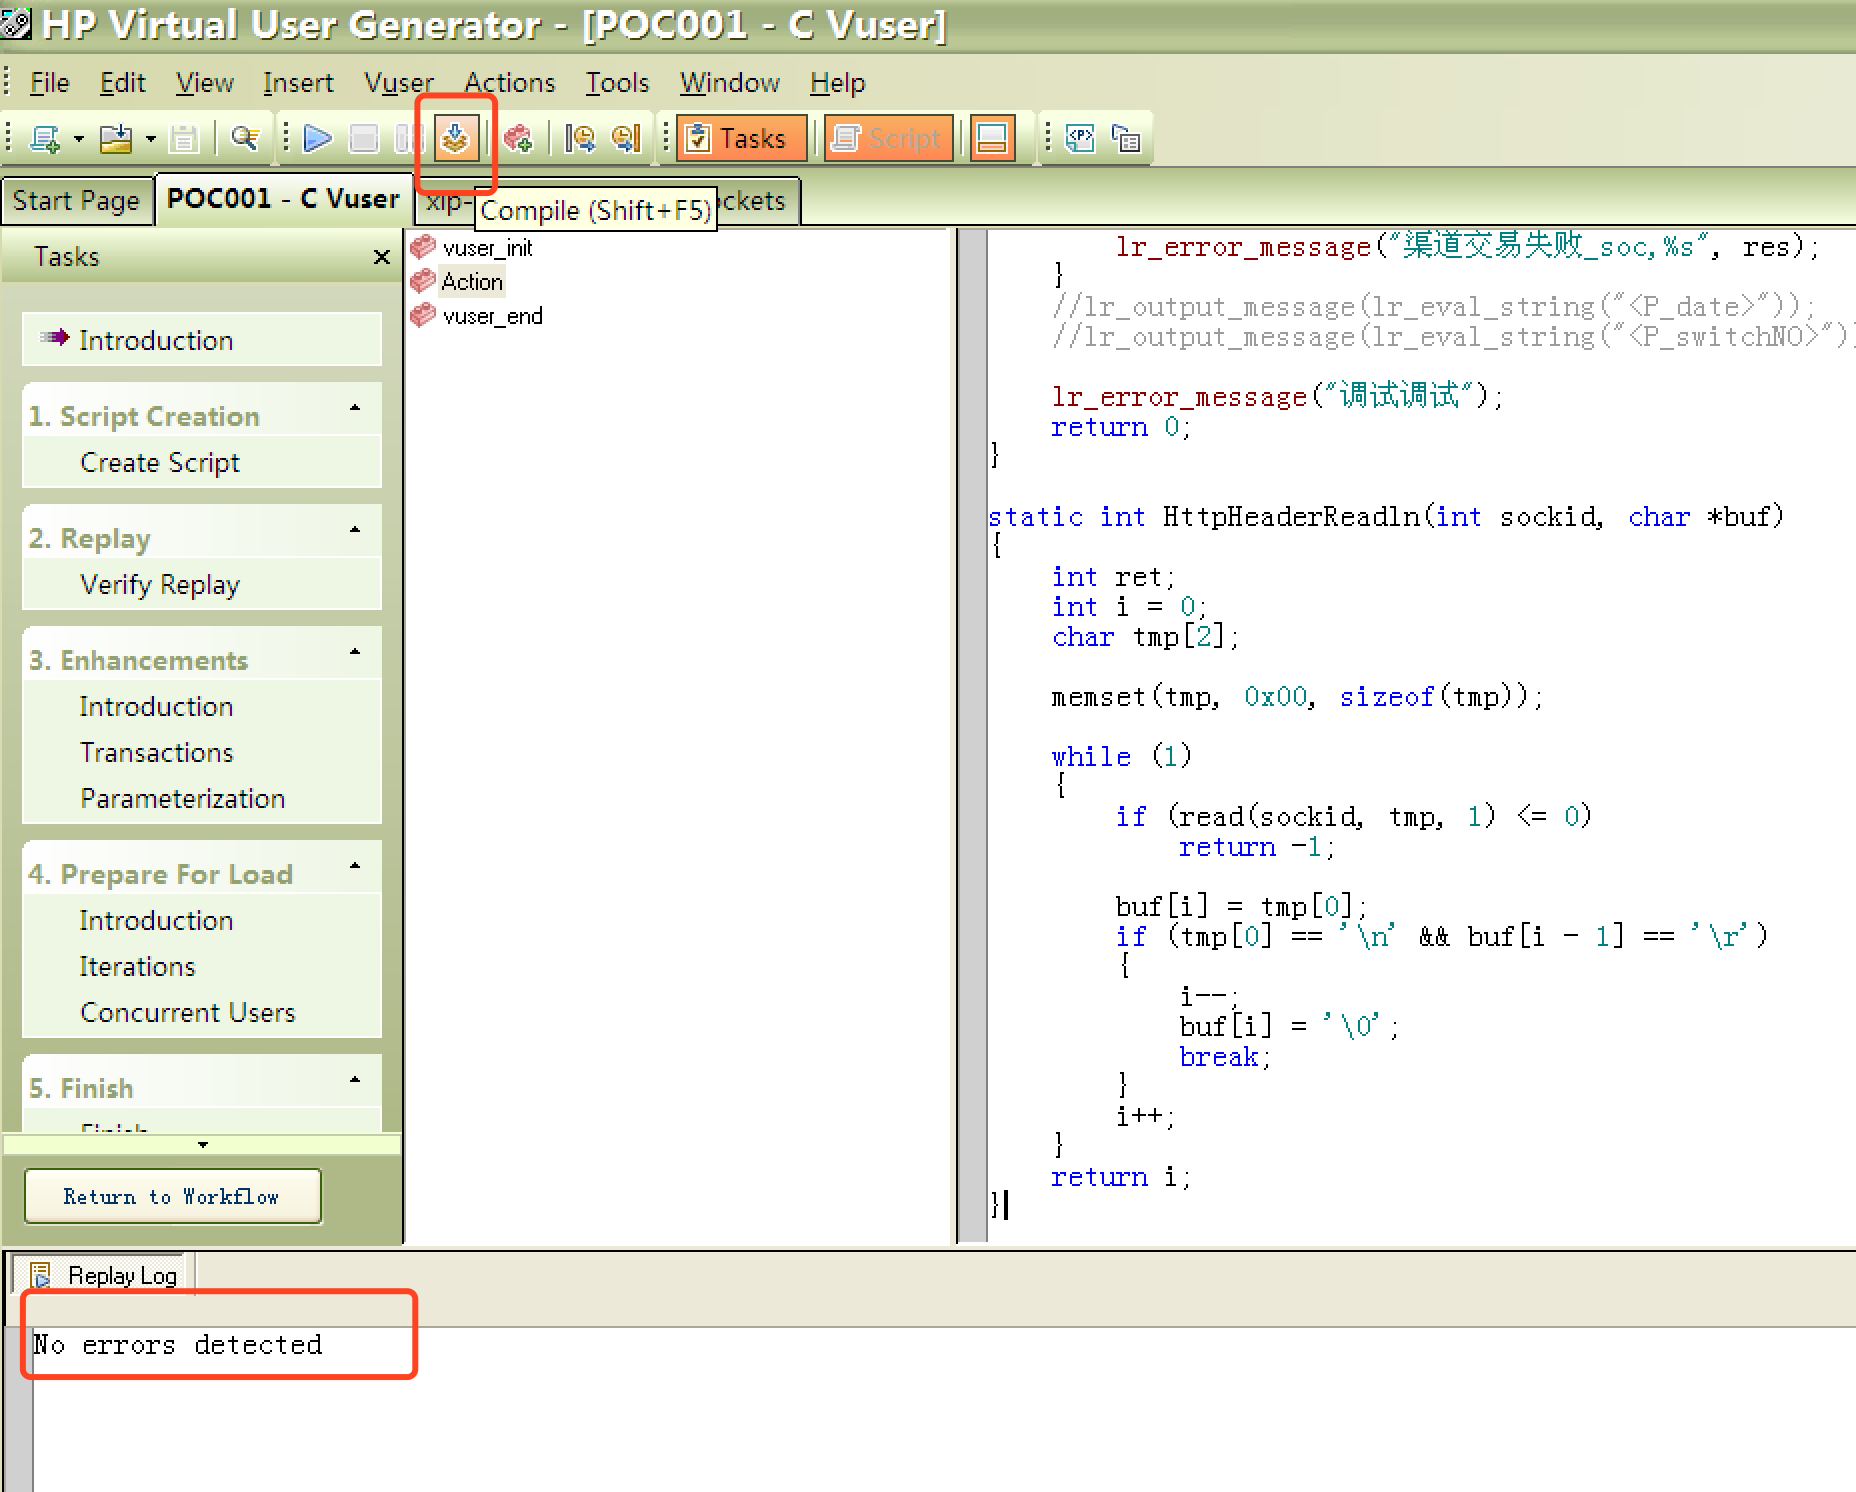Open the New Script dropdown arrow
The image size is (1856, 1492).
(x=78, y=139)
